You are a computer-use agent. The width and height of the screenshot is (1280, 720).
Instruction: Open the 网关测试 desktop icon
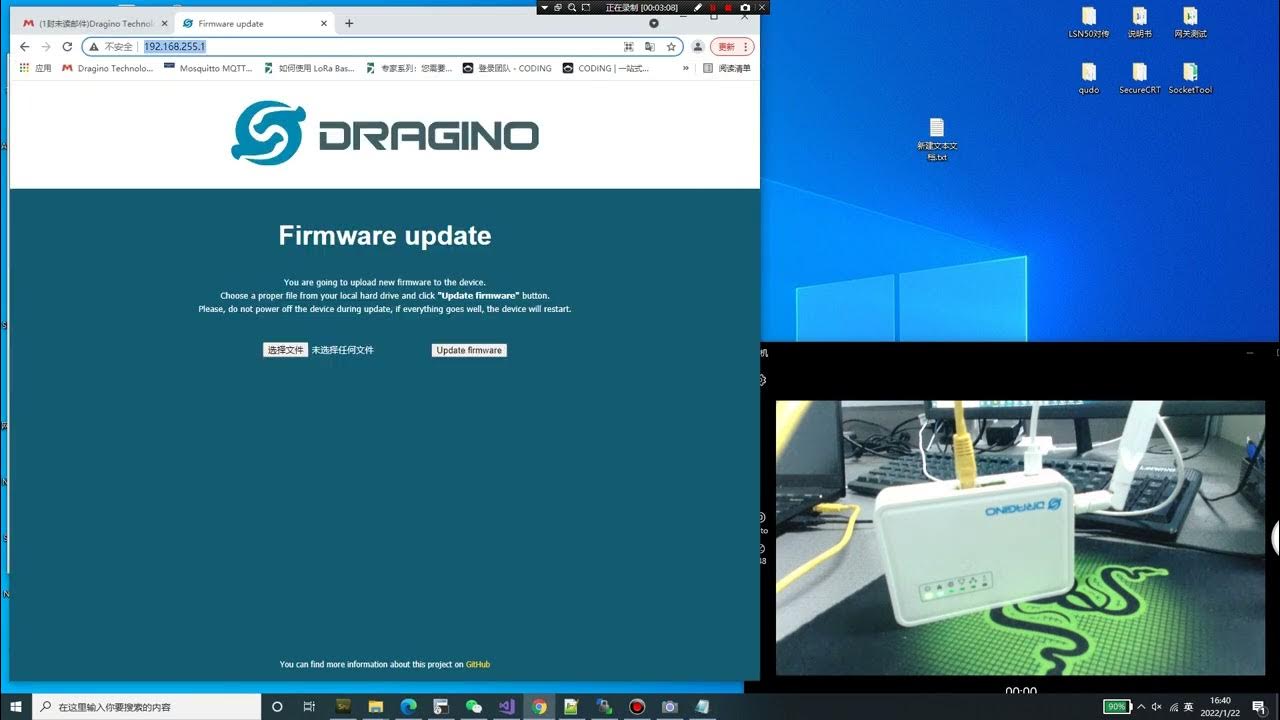[1190, 22]
